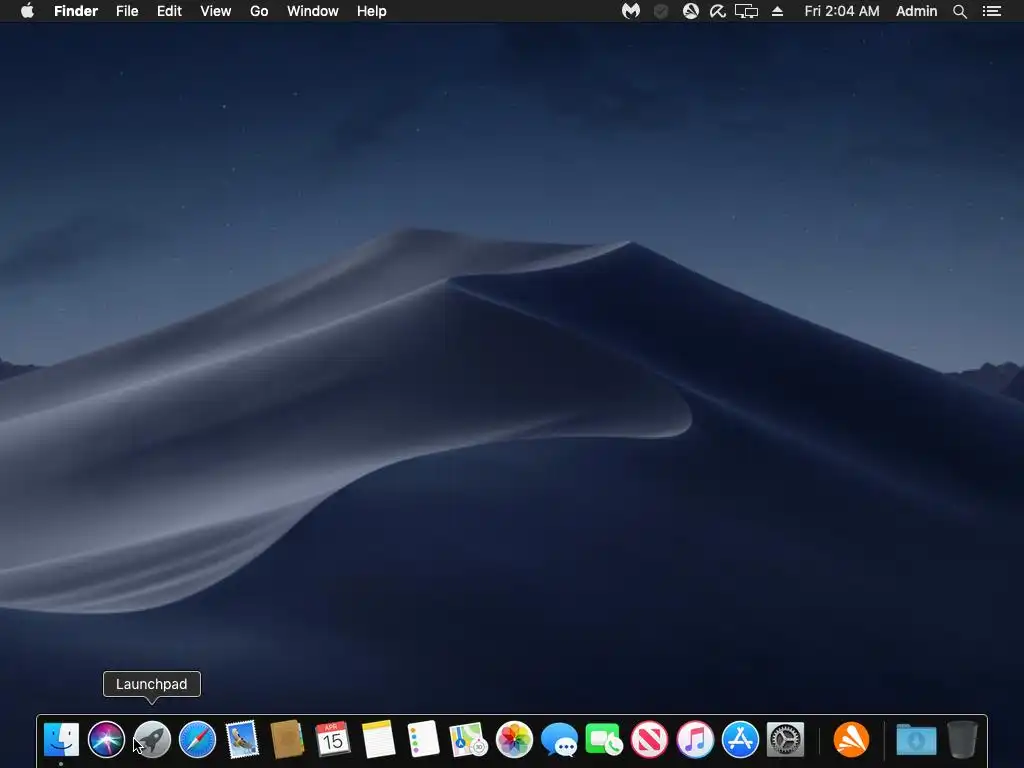Open FaceTime green camera icon
This screenshot has width=1024, height=768.
coord(604,740)
